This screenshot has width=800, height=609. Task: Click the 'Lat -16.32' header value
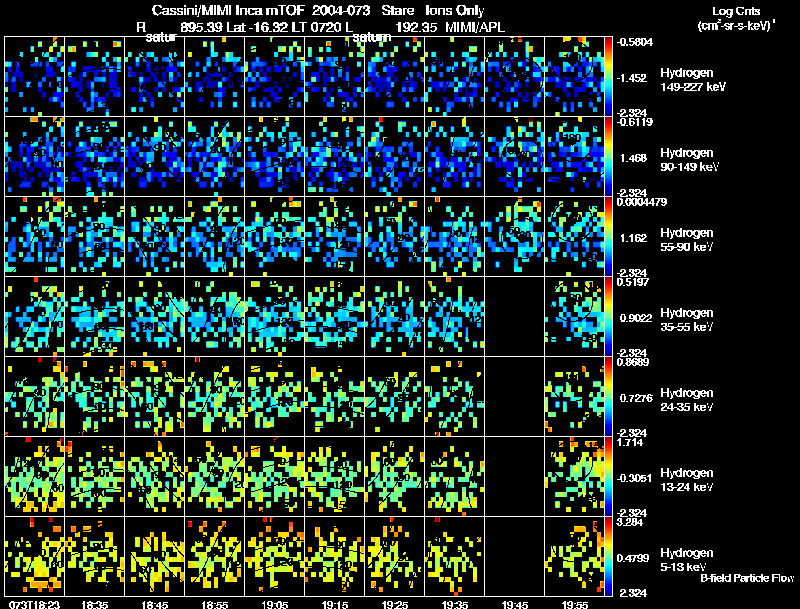258,27
